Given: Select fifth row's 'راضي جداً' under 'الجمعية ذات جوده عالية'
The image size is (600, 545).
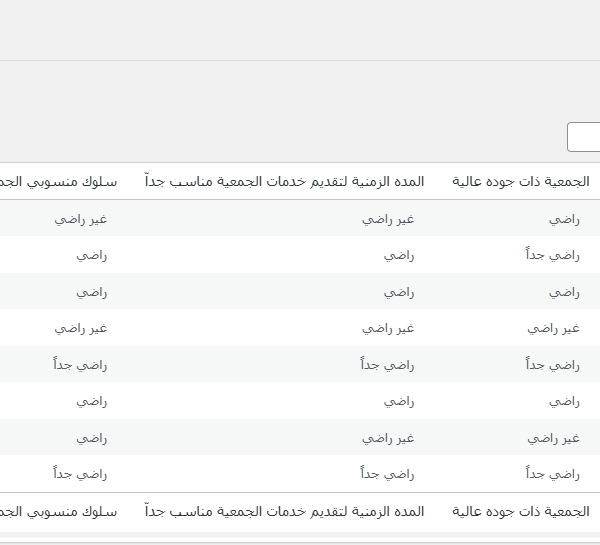Looking at the screenshot, I should tap(553, 365).
